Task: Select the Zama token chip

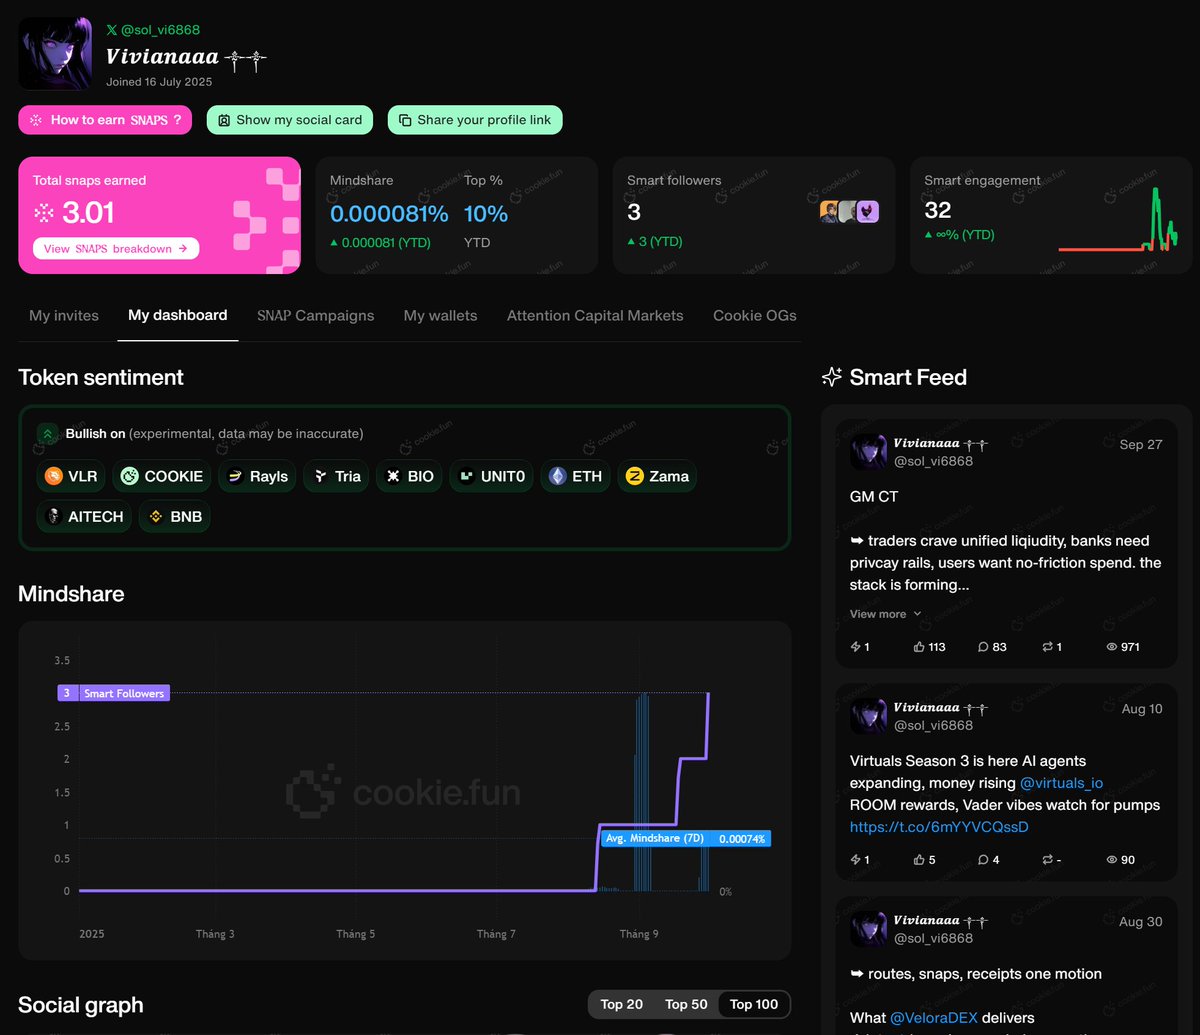Action: tap(657, 476)
